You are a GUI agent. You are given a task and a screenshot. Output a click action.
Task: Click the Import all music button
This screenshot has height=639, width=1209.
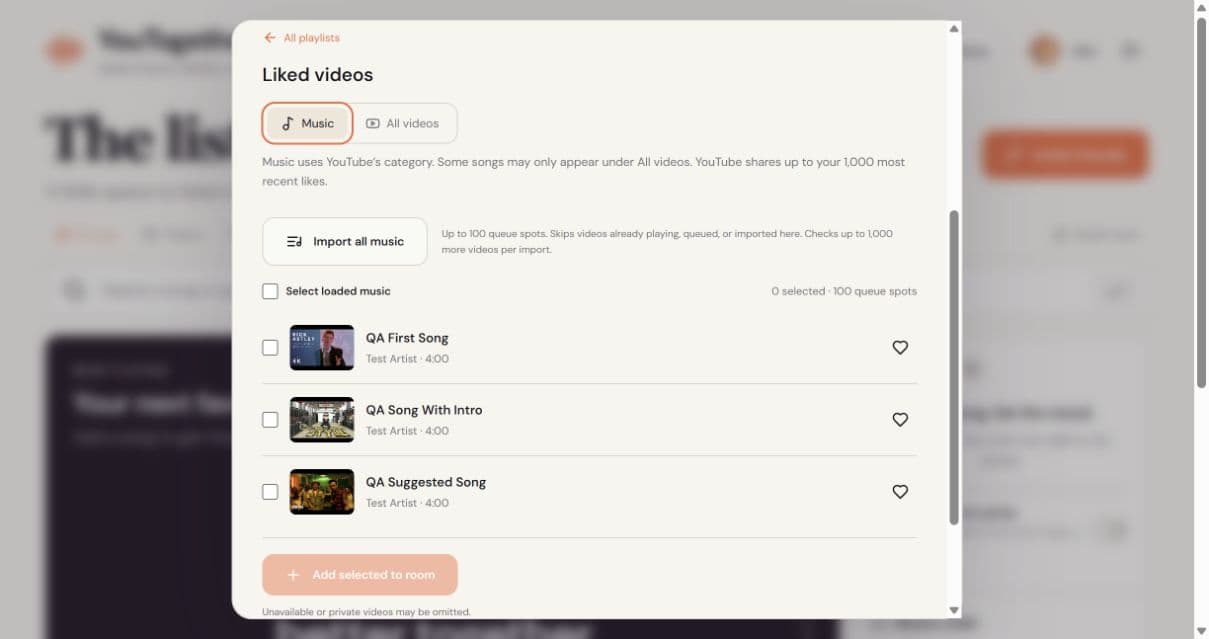point(345,242)
